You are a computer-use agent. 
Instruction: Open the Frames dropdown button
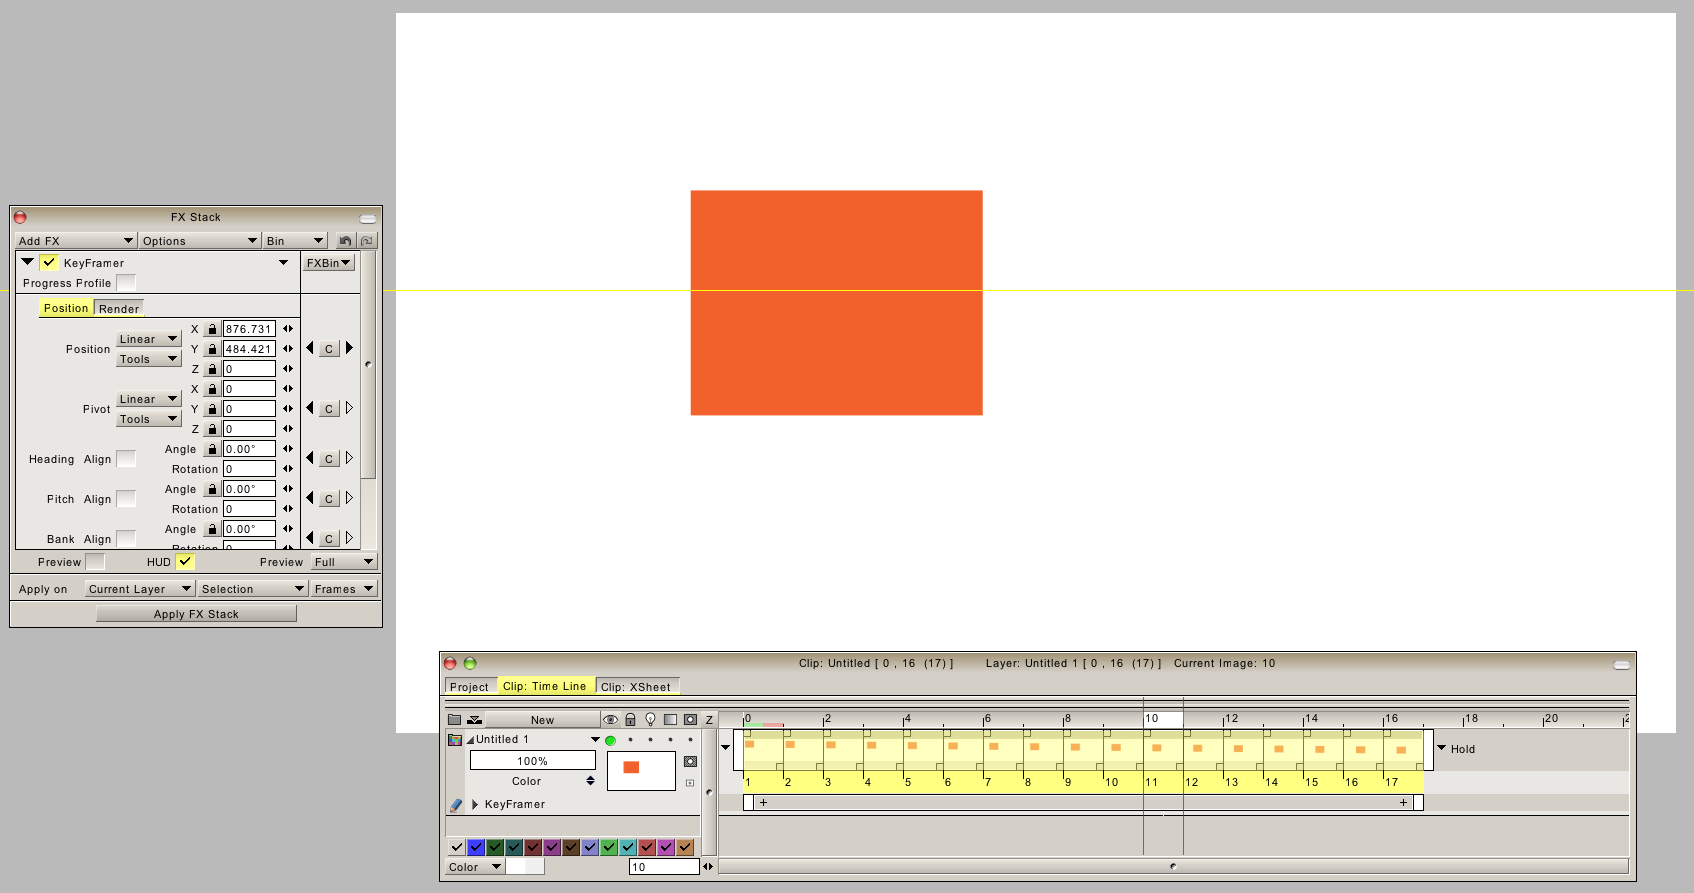click(x=343, y=589)
